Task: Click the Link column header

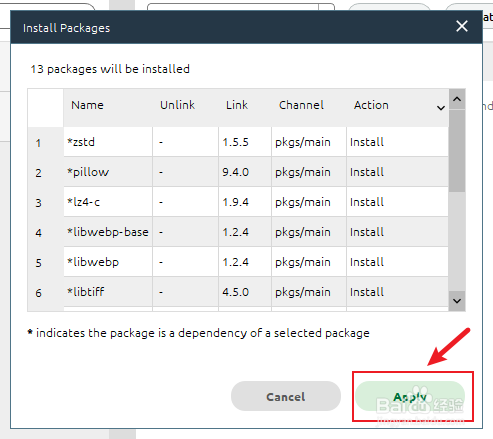Action: click(237, 105)
